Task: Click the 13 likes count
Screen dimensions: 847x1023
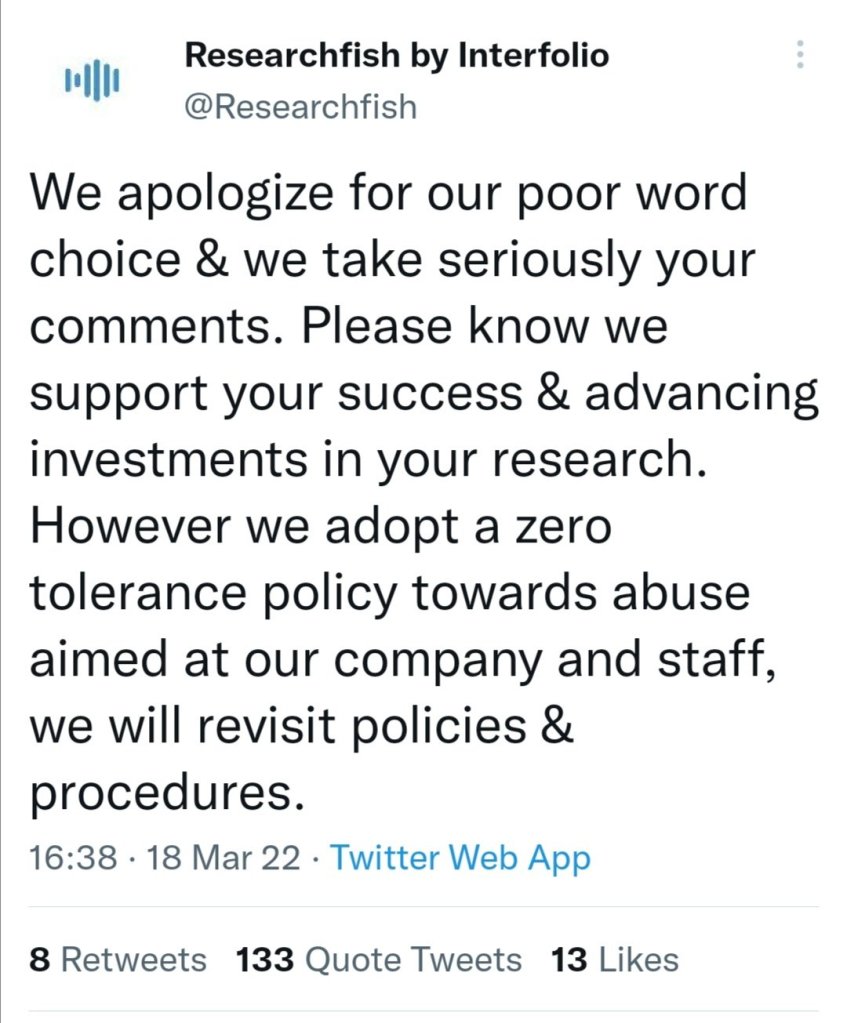Action: (x=569, y=960)
